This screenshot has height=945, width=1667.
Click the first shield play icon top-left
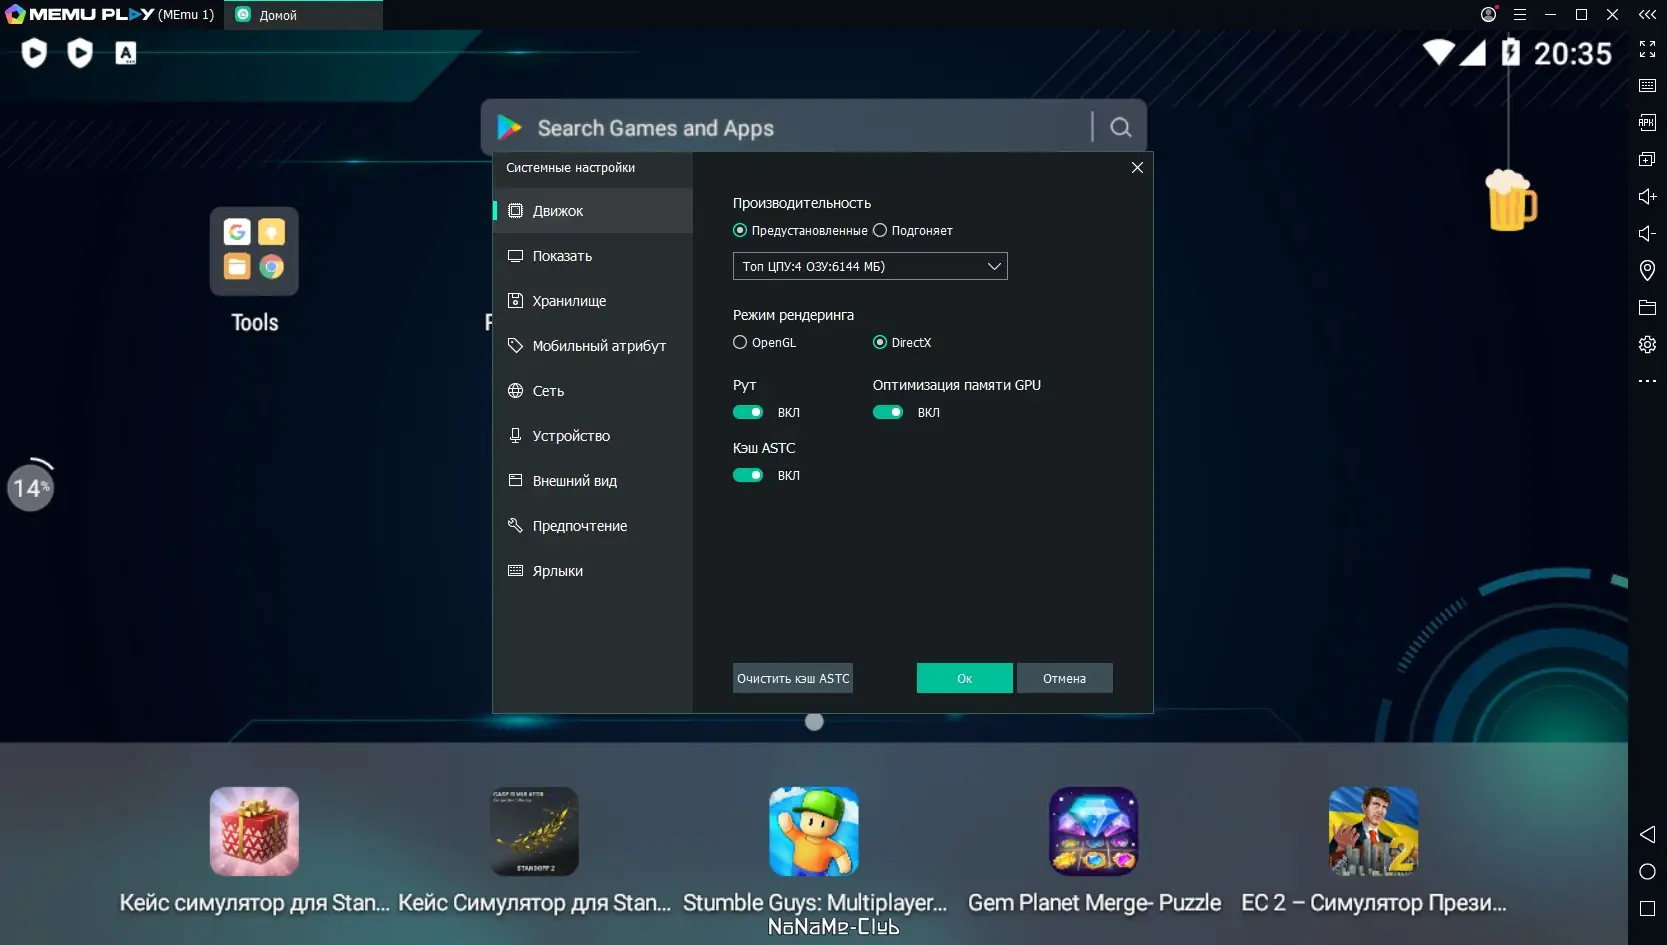[34, 53]
